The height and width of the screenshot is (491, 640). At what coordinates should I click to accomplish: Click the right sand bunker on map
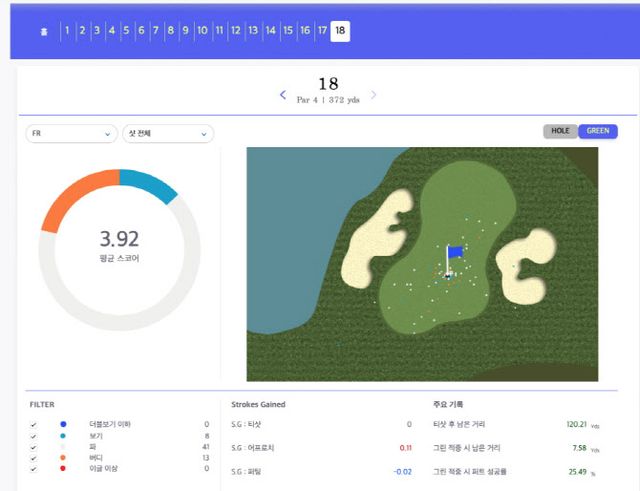click(525, 264)
